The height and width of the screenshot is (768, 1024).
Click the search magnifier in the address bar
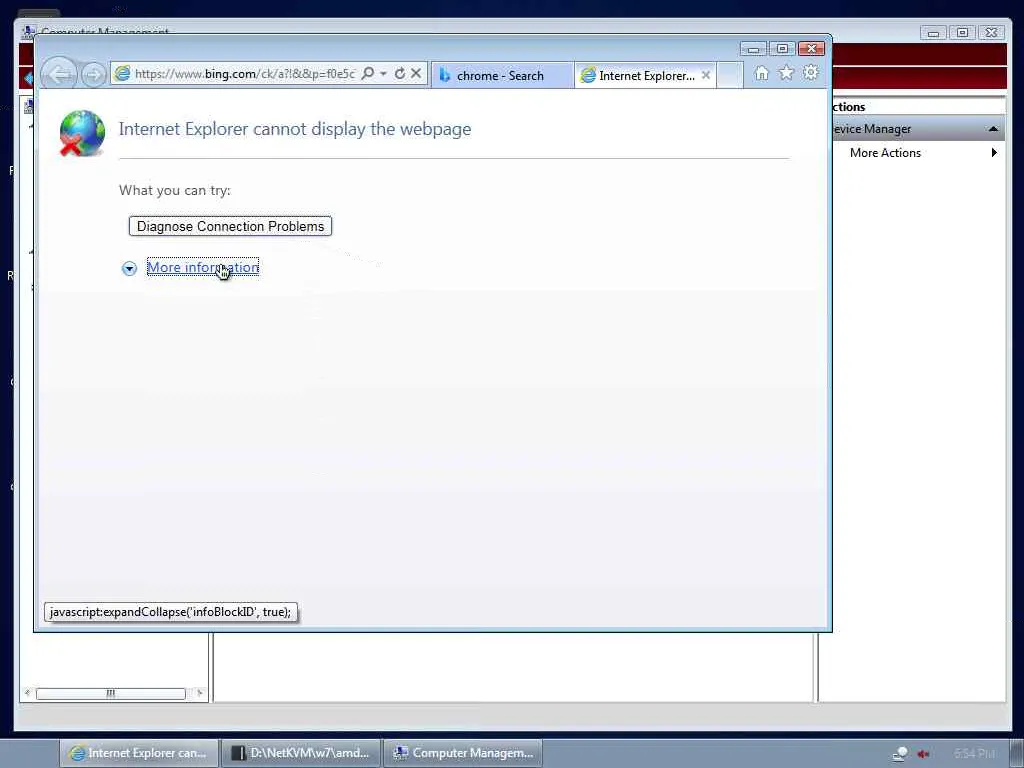368,73
